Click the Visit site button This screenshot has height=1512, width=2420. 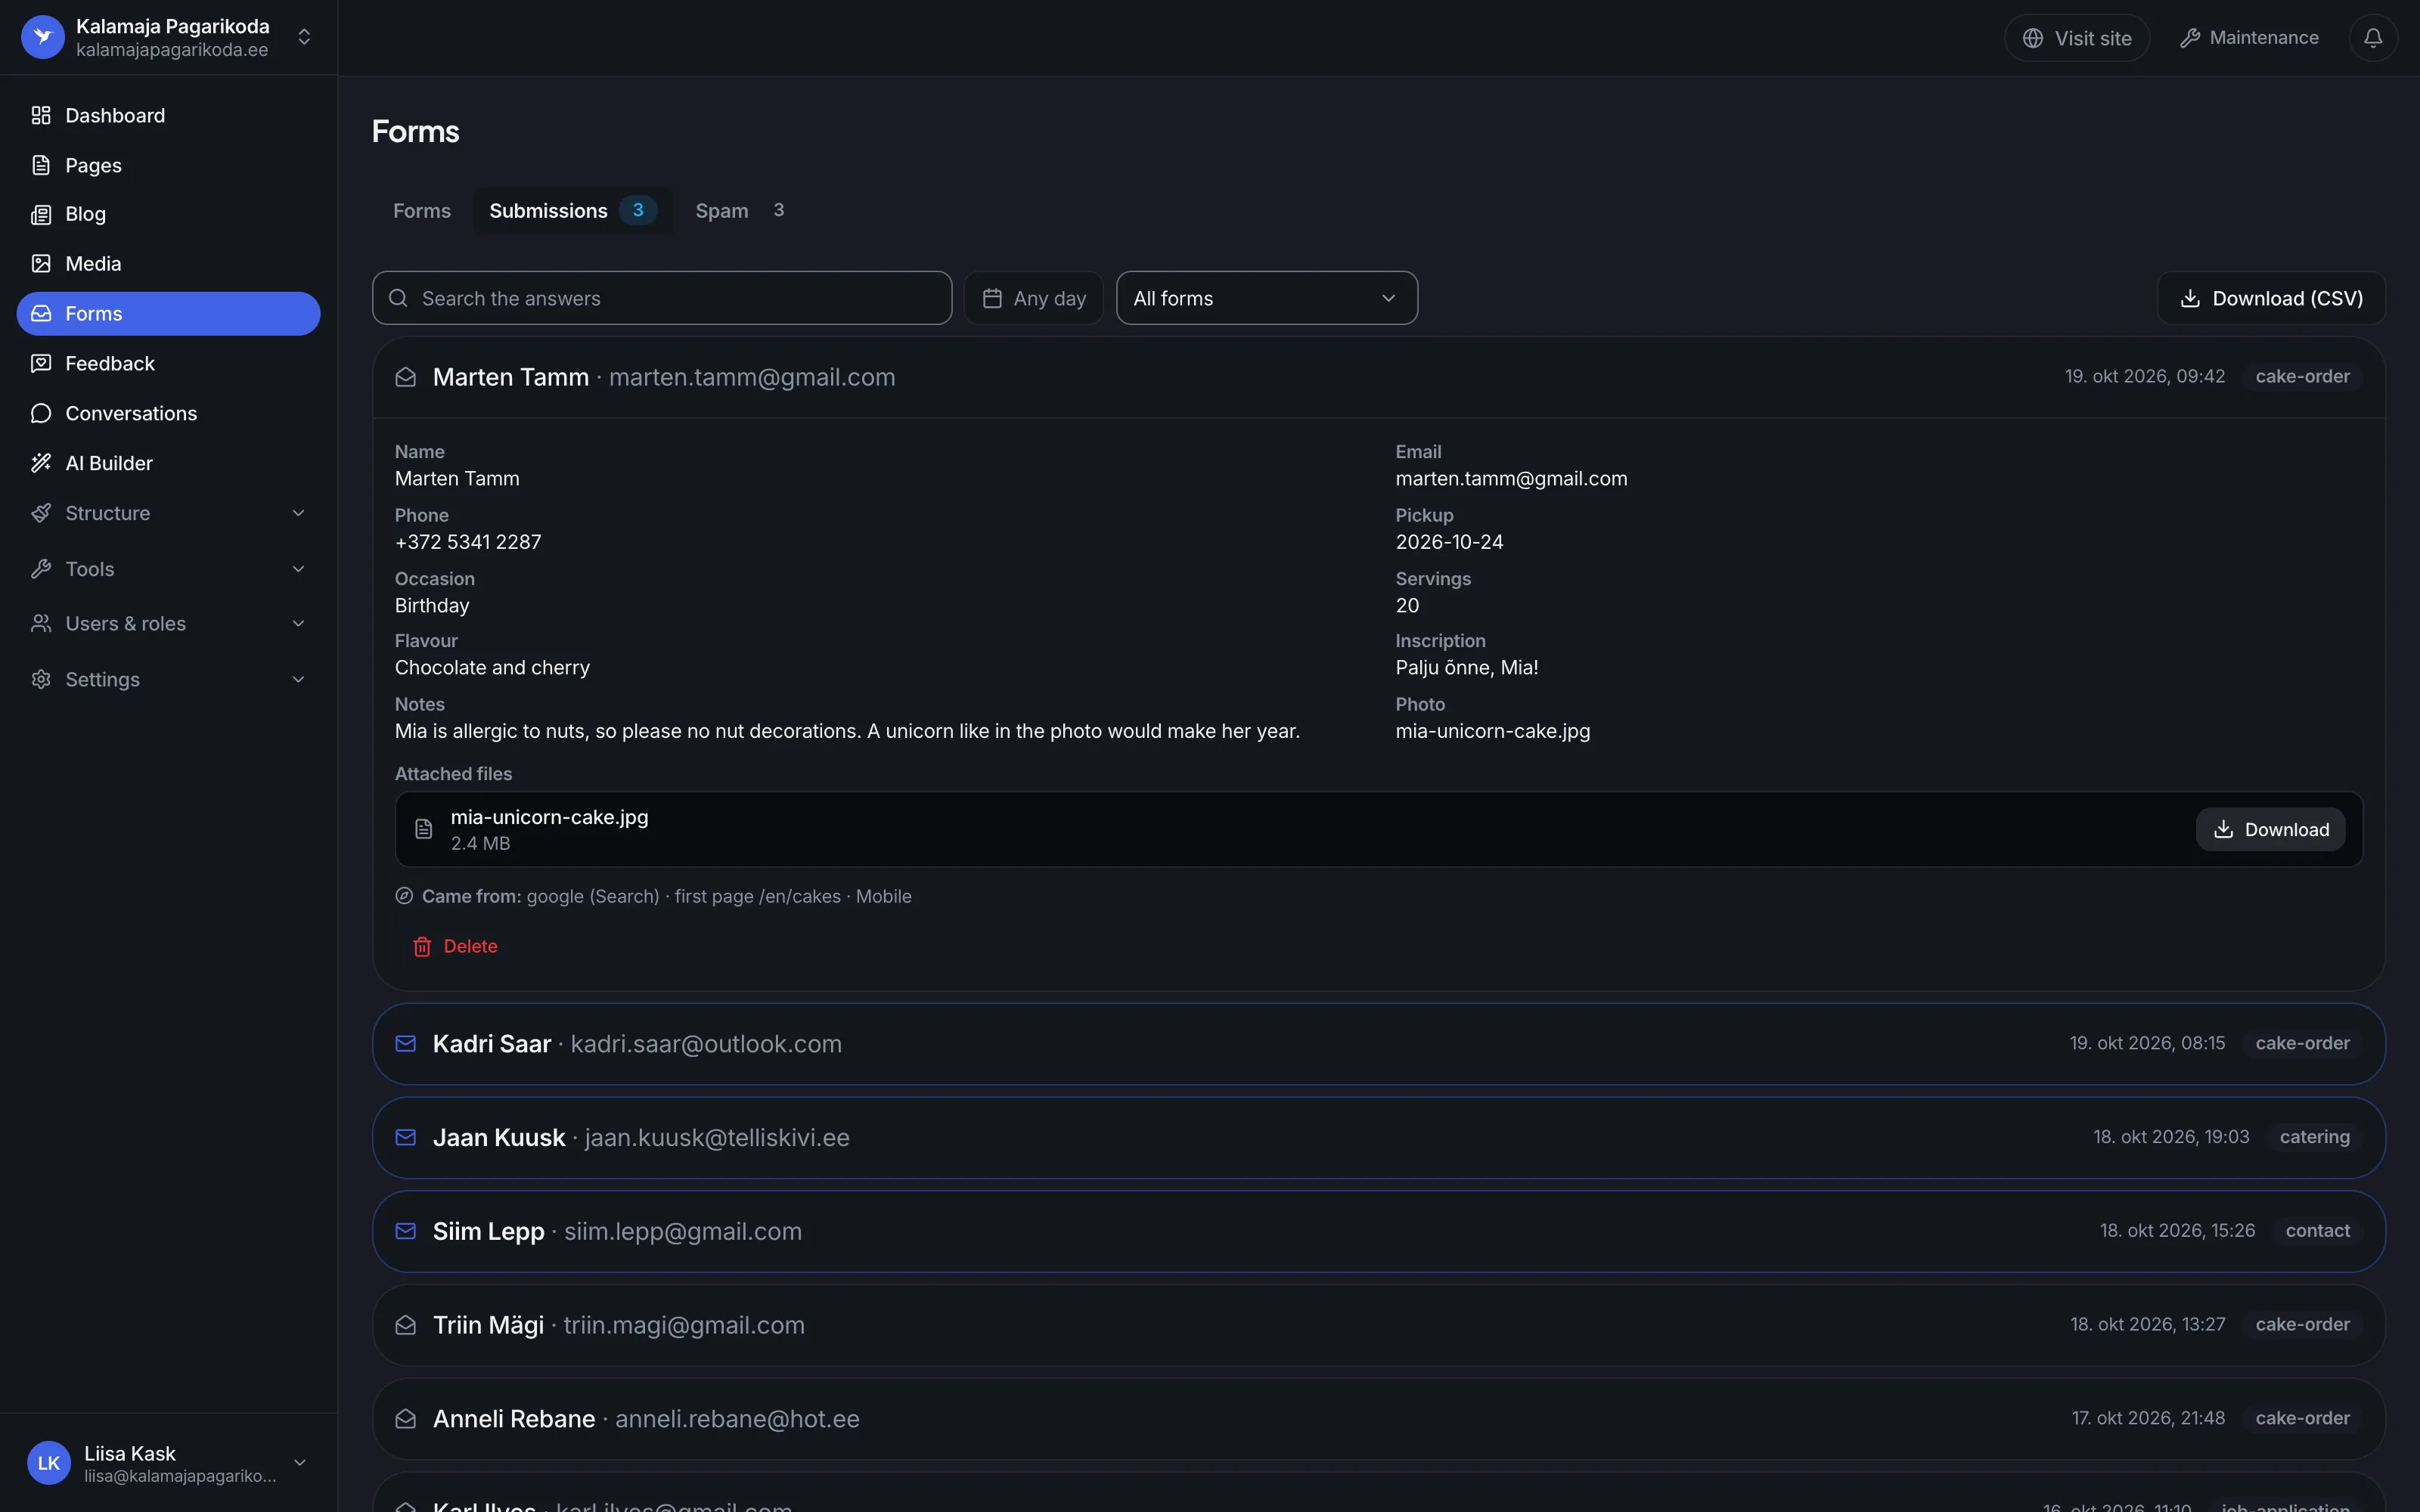[x=2077, y=38]
